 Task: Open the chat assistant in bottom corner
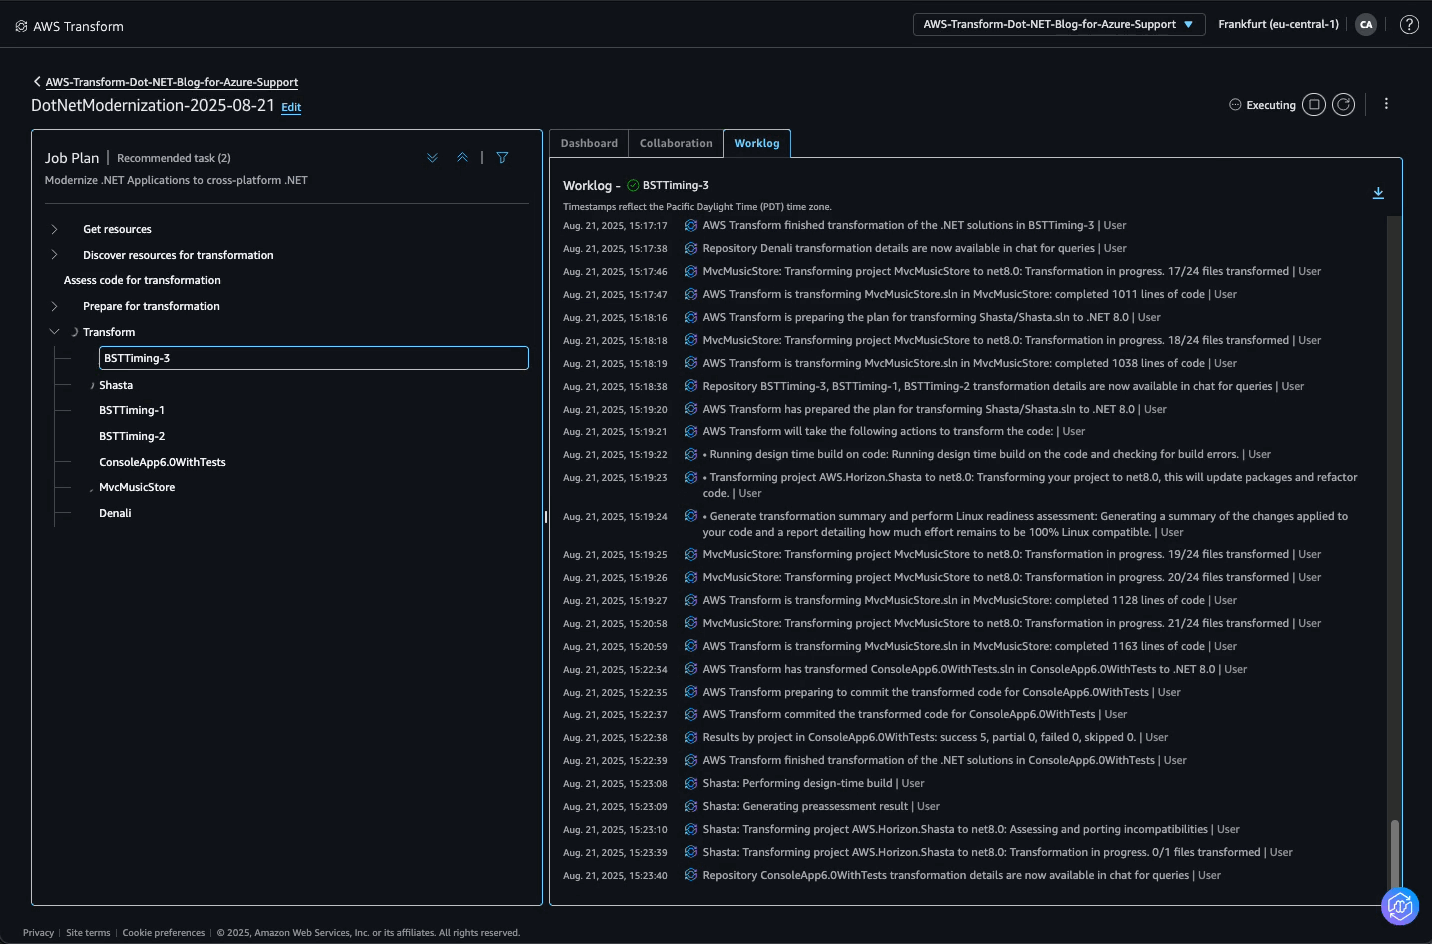pos(1399,906)
